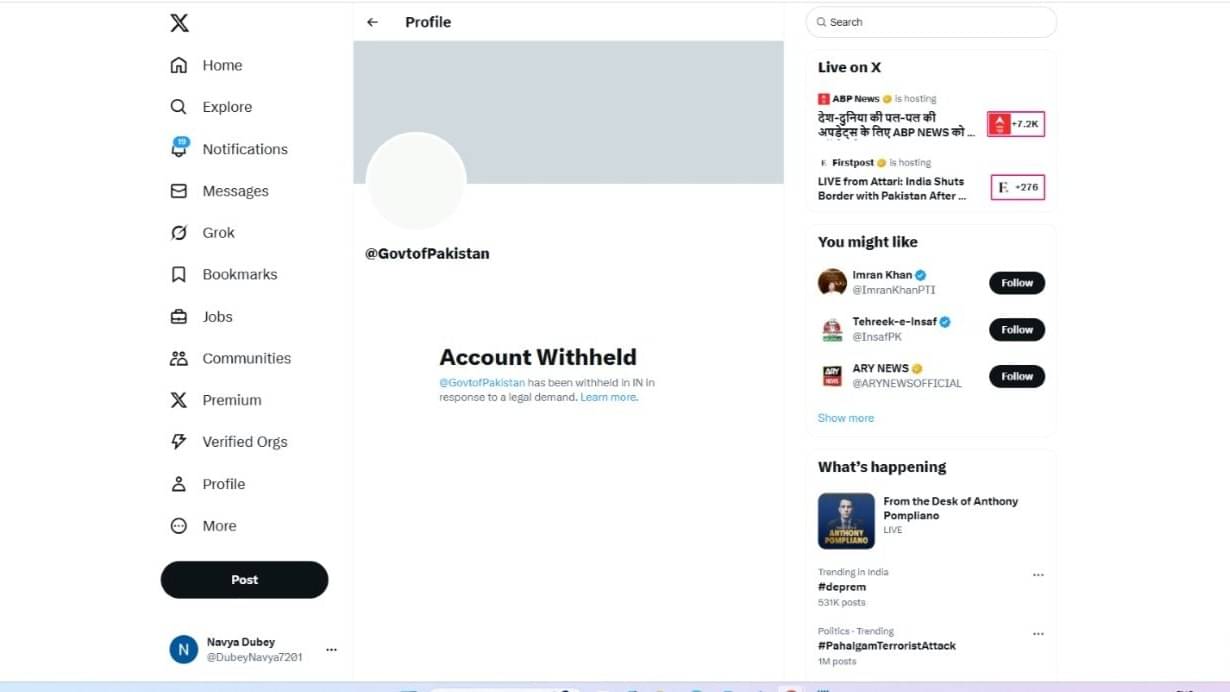
Task: Open account options beside Navya Dubey
Action: point(331,649)
